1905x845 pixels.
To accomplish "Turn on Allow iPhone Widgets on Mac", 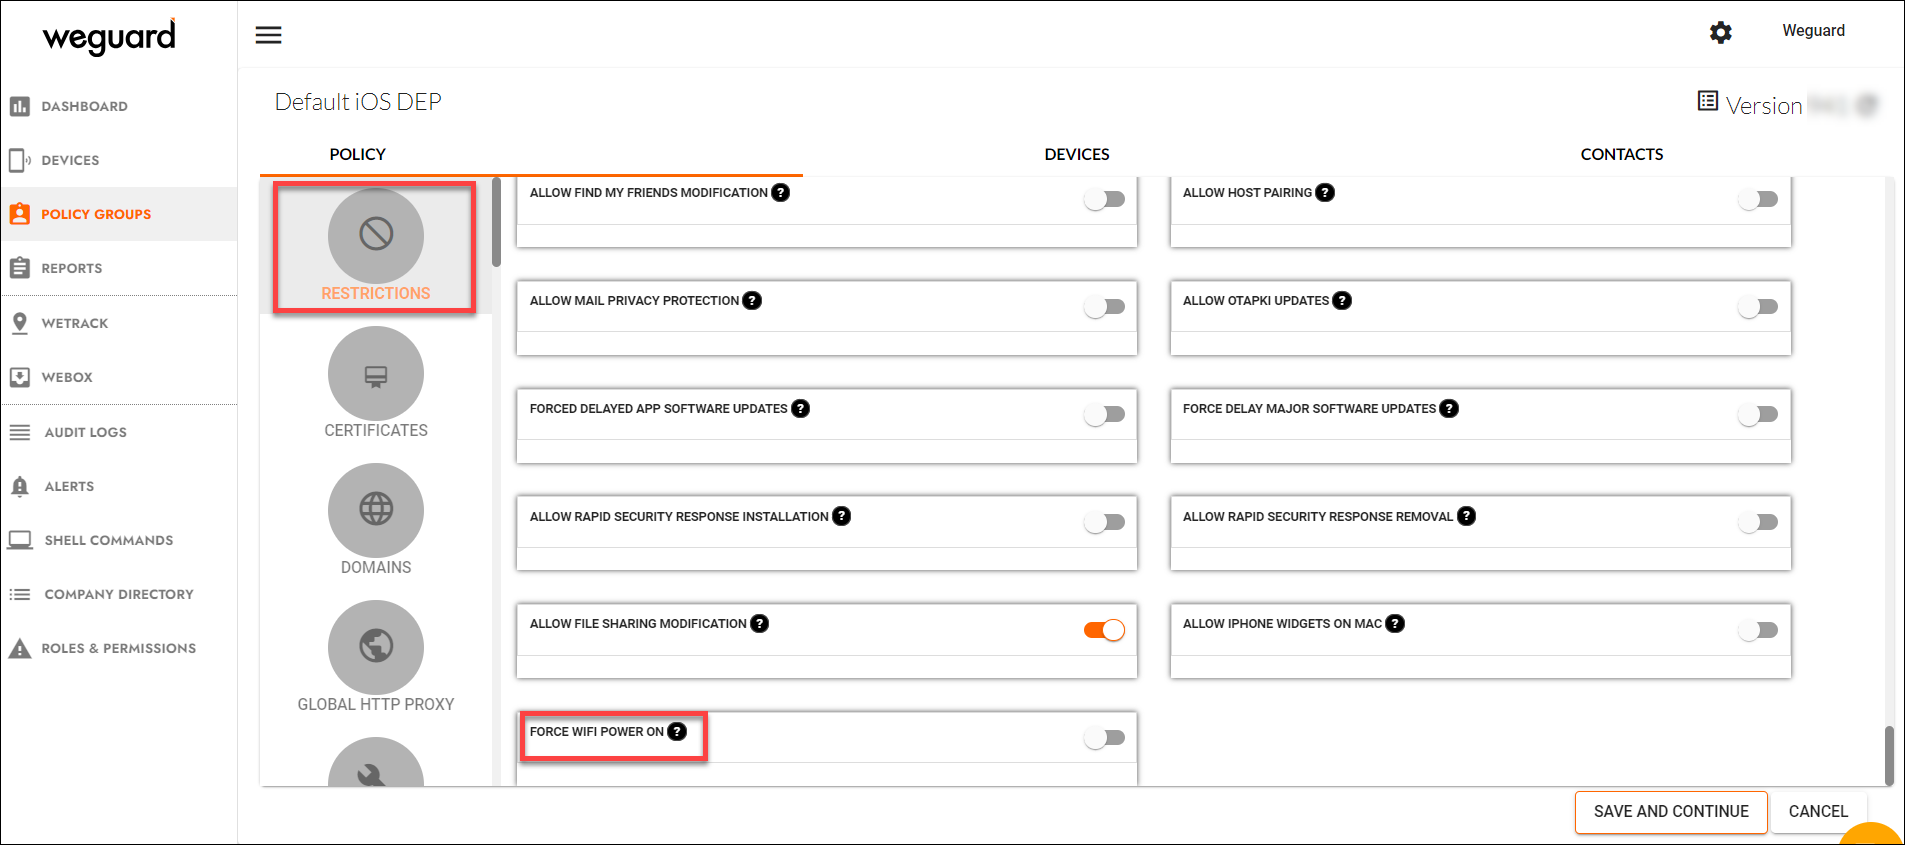I will coord(1758,630).
